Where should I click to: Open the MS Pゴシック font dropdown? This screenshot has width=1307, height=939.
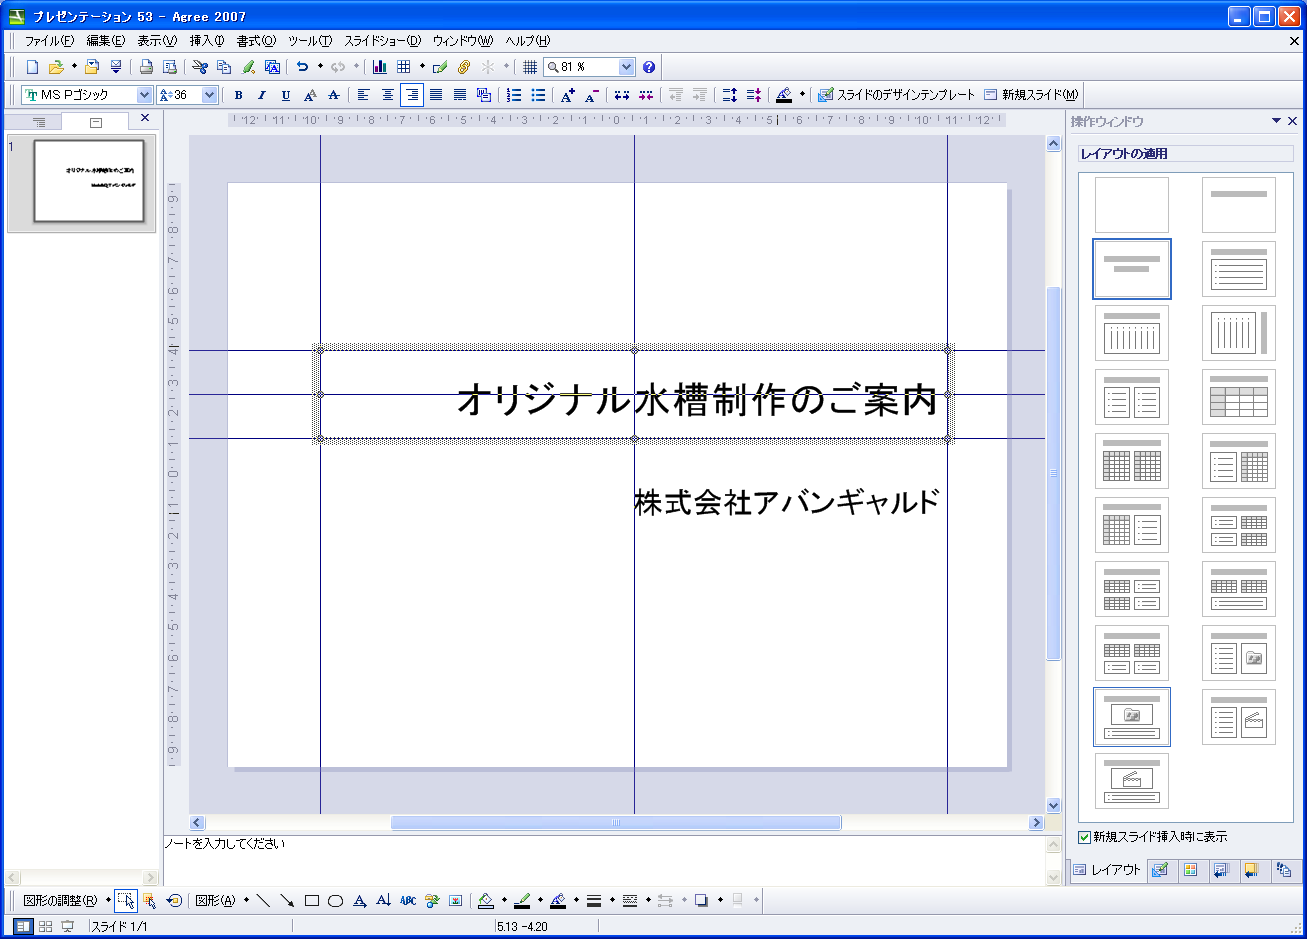[144, 95]
